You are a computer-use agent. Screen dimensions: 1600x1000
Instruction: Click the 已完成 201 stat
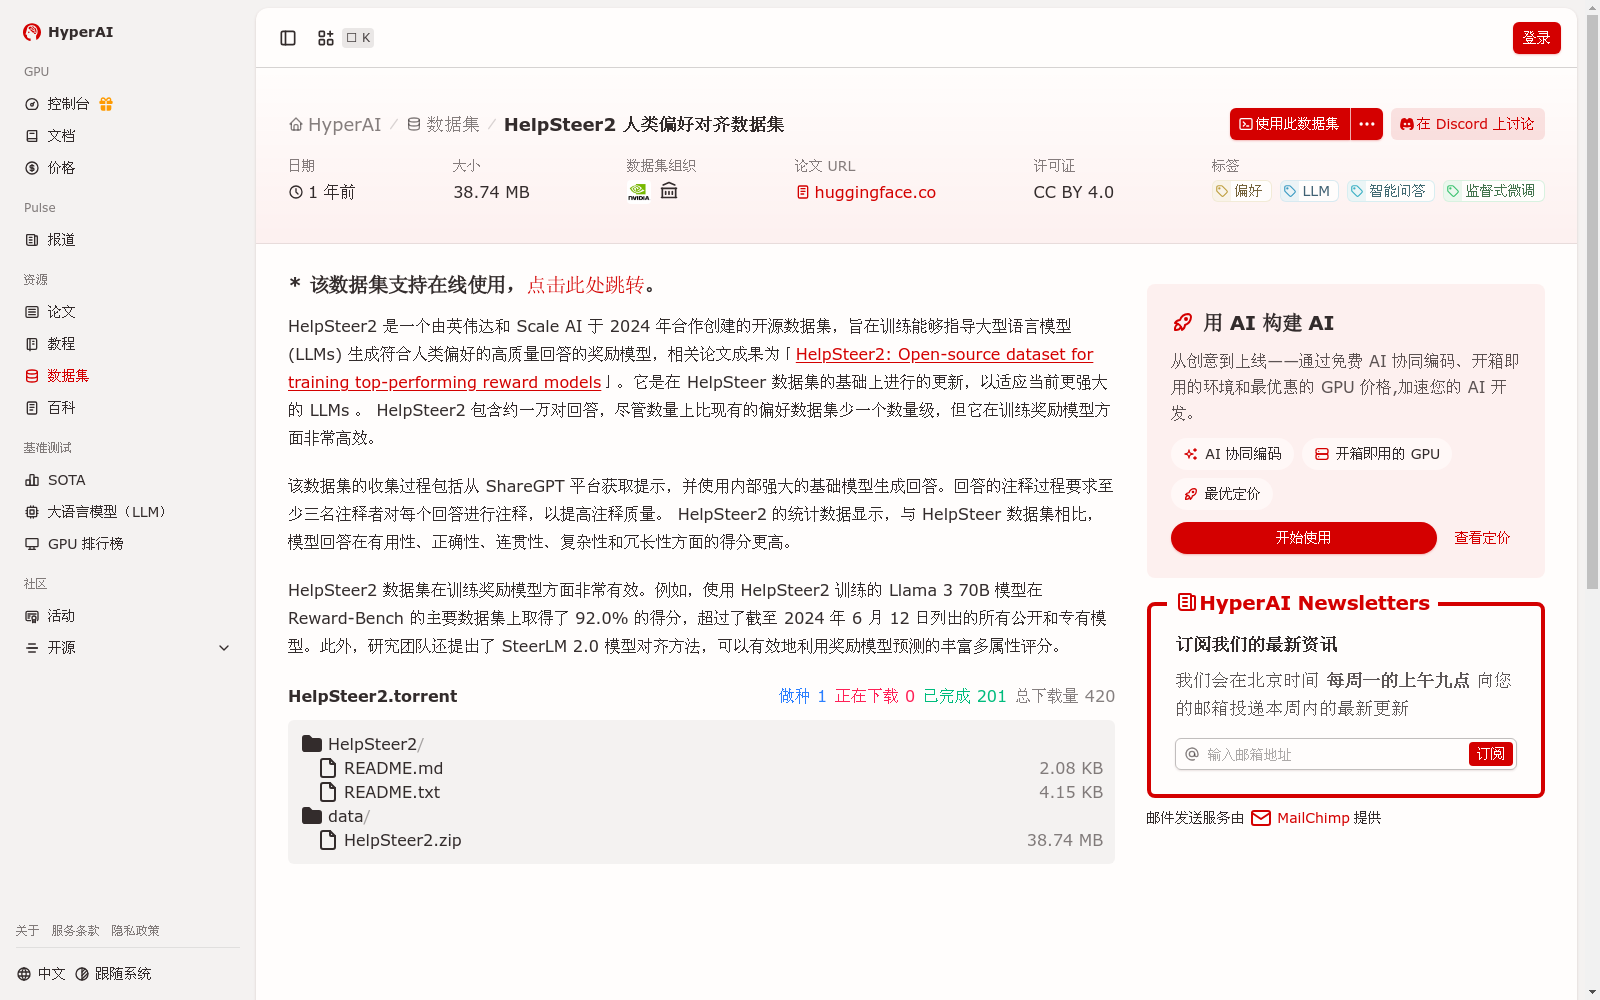(x=965, y=696)
